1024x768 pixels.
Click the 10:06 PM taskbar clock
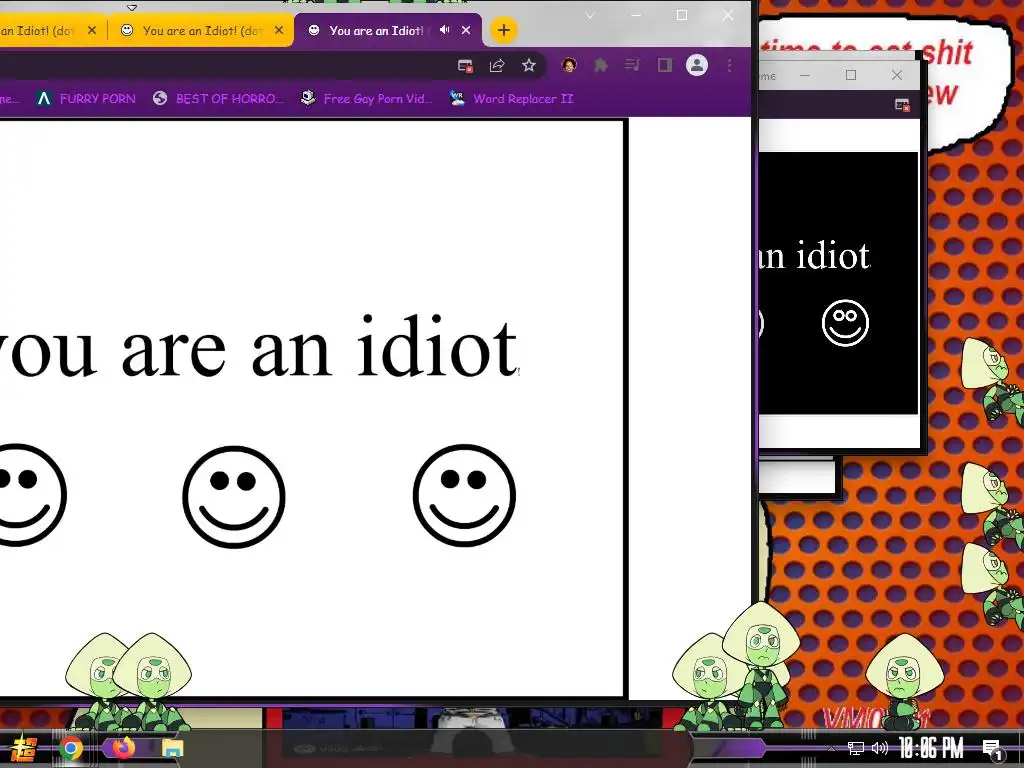931,748
